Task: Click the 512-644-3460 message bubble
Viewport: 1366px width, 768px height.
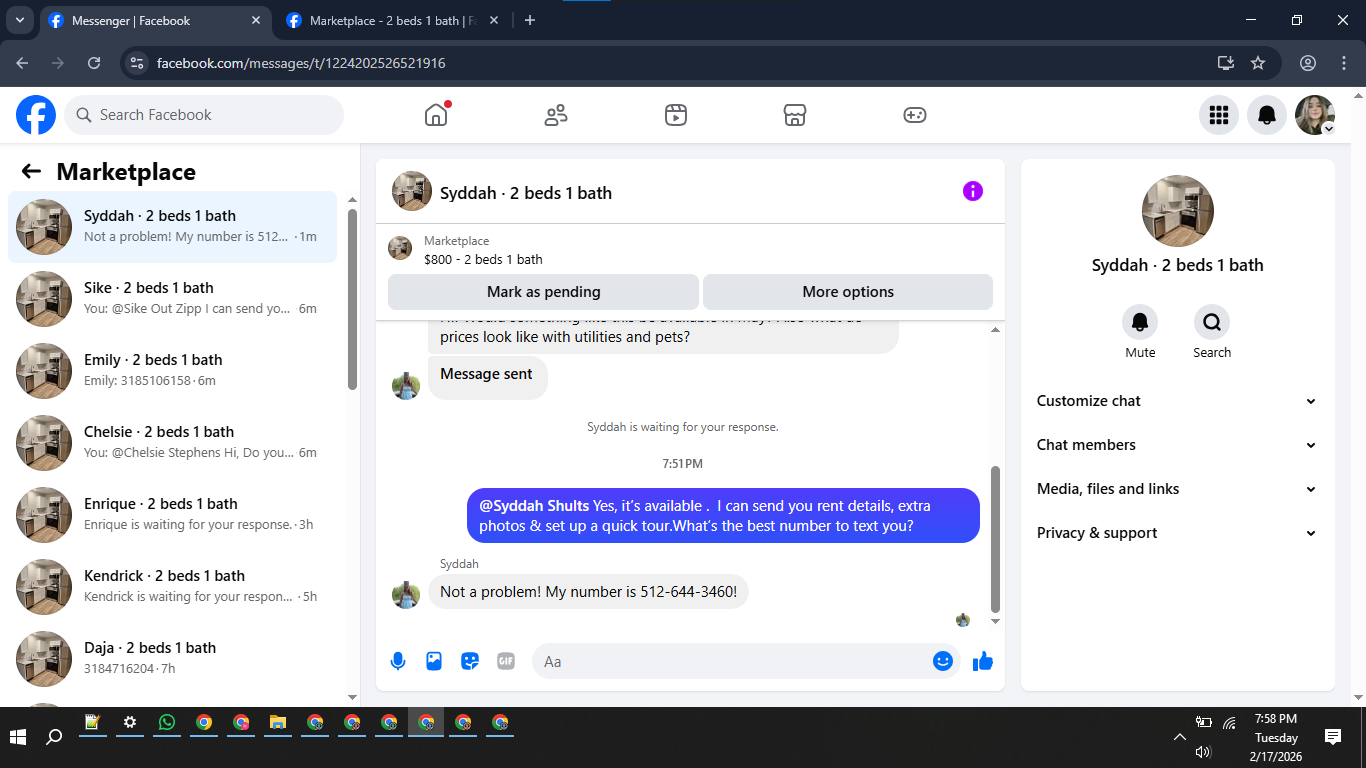Action: [589, 592]
